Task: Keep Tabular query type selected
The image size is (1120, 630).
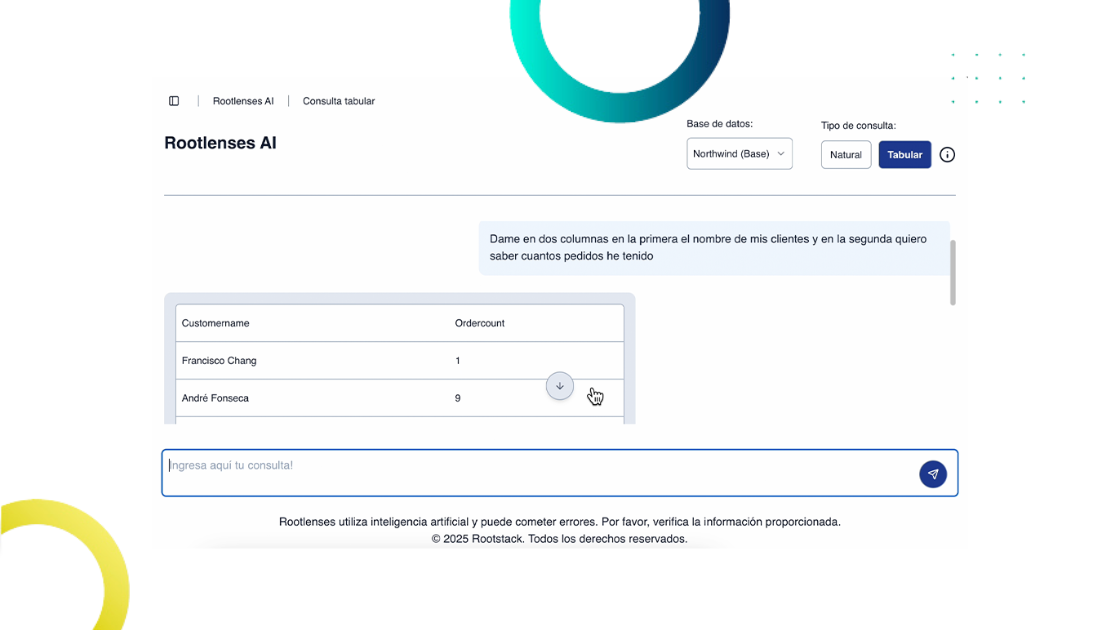Action: tap(904, 154)
